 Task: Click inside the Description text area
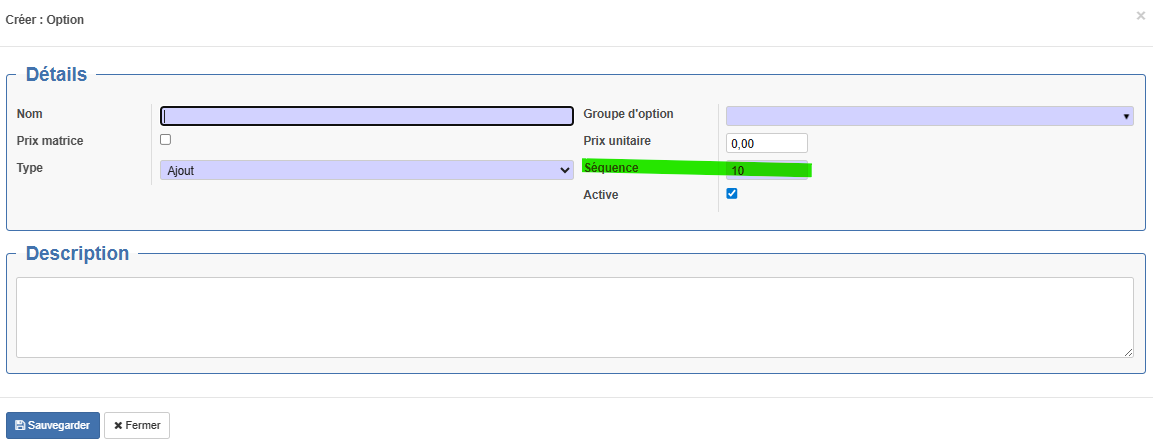pyautogui.click(x=575, y=317)
